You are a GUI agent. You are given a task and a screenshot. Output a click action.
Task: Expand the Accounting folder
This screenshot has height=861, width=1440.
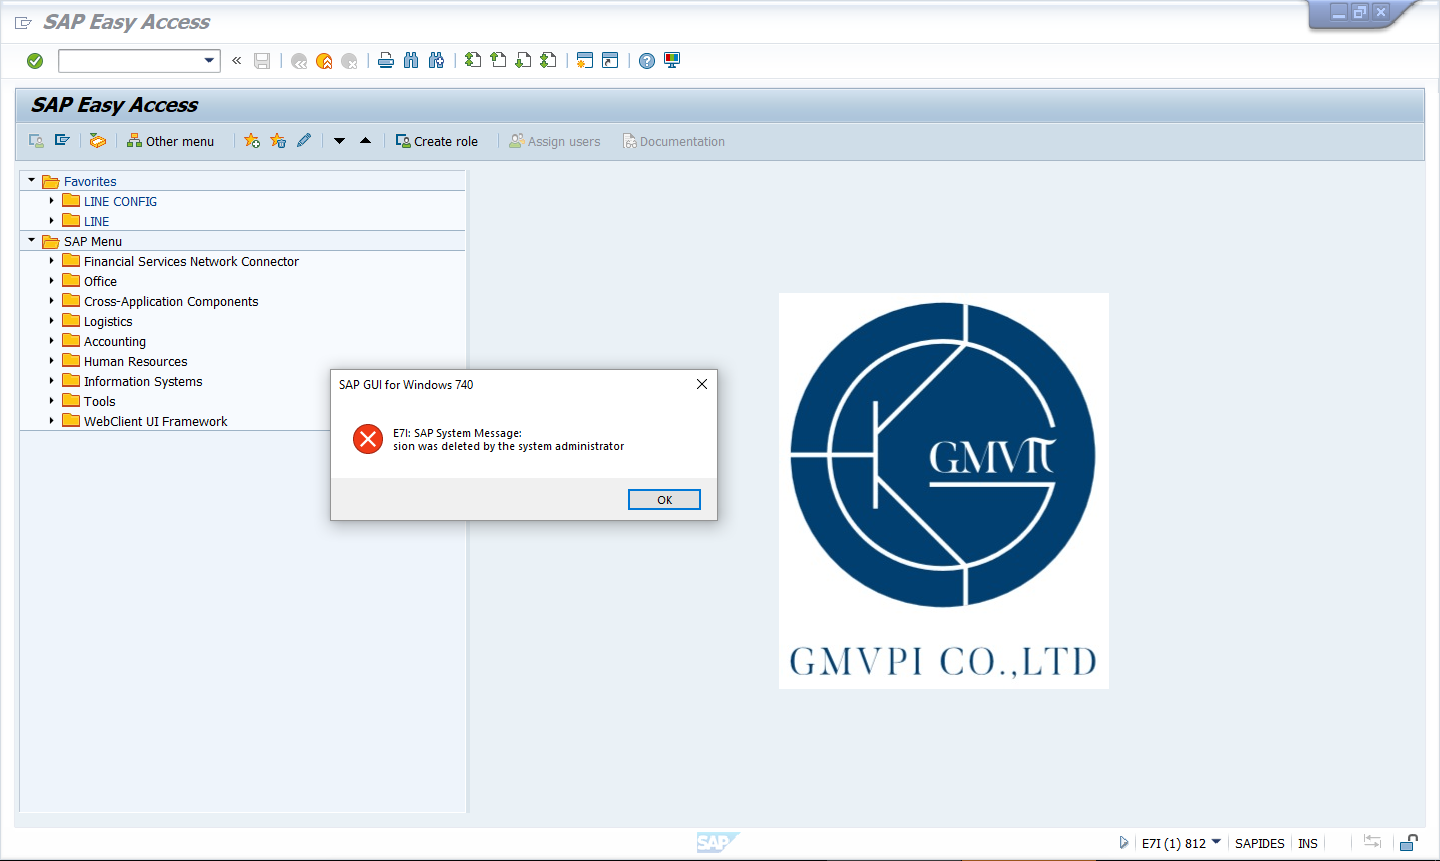pyautogui.click(x=52, y=341)
